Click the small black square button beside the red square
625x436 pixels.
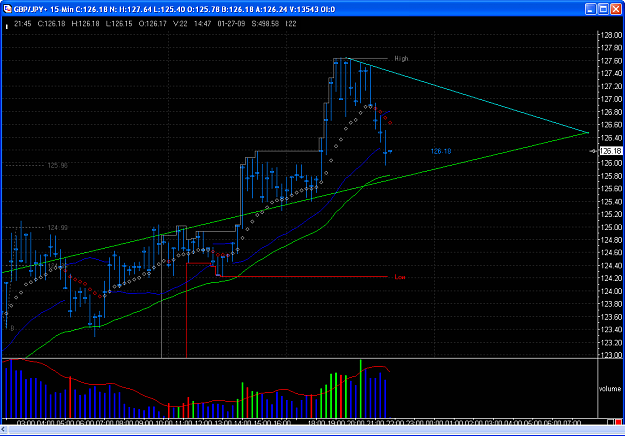(611, 422)
